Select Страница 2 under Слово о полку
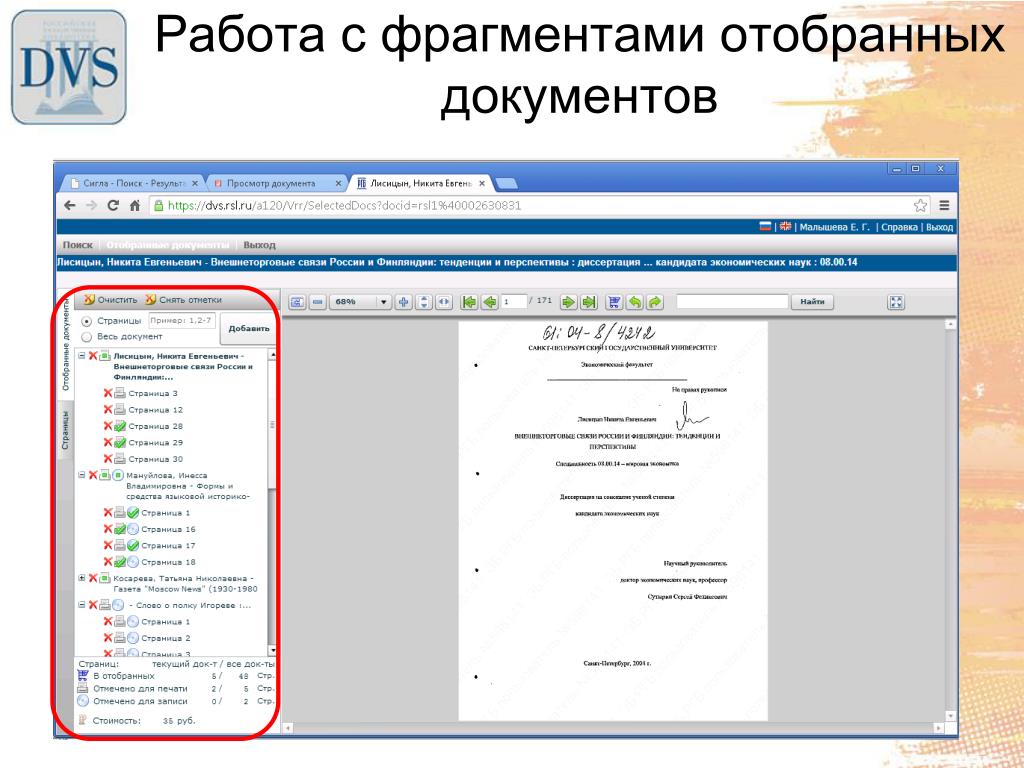1024x768 pixels. pos(165,638)
